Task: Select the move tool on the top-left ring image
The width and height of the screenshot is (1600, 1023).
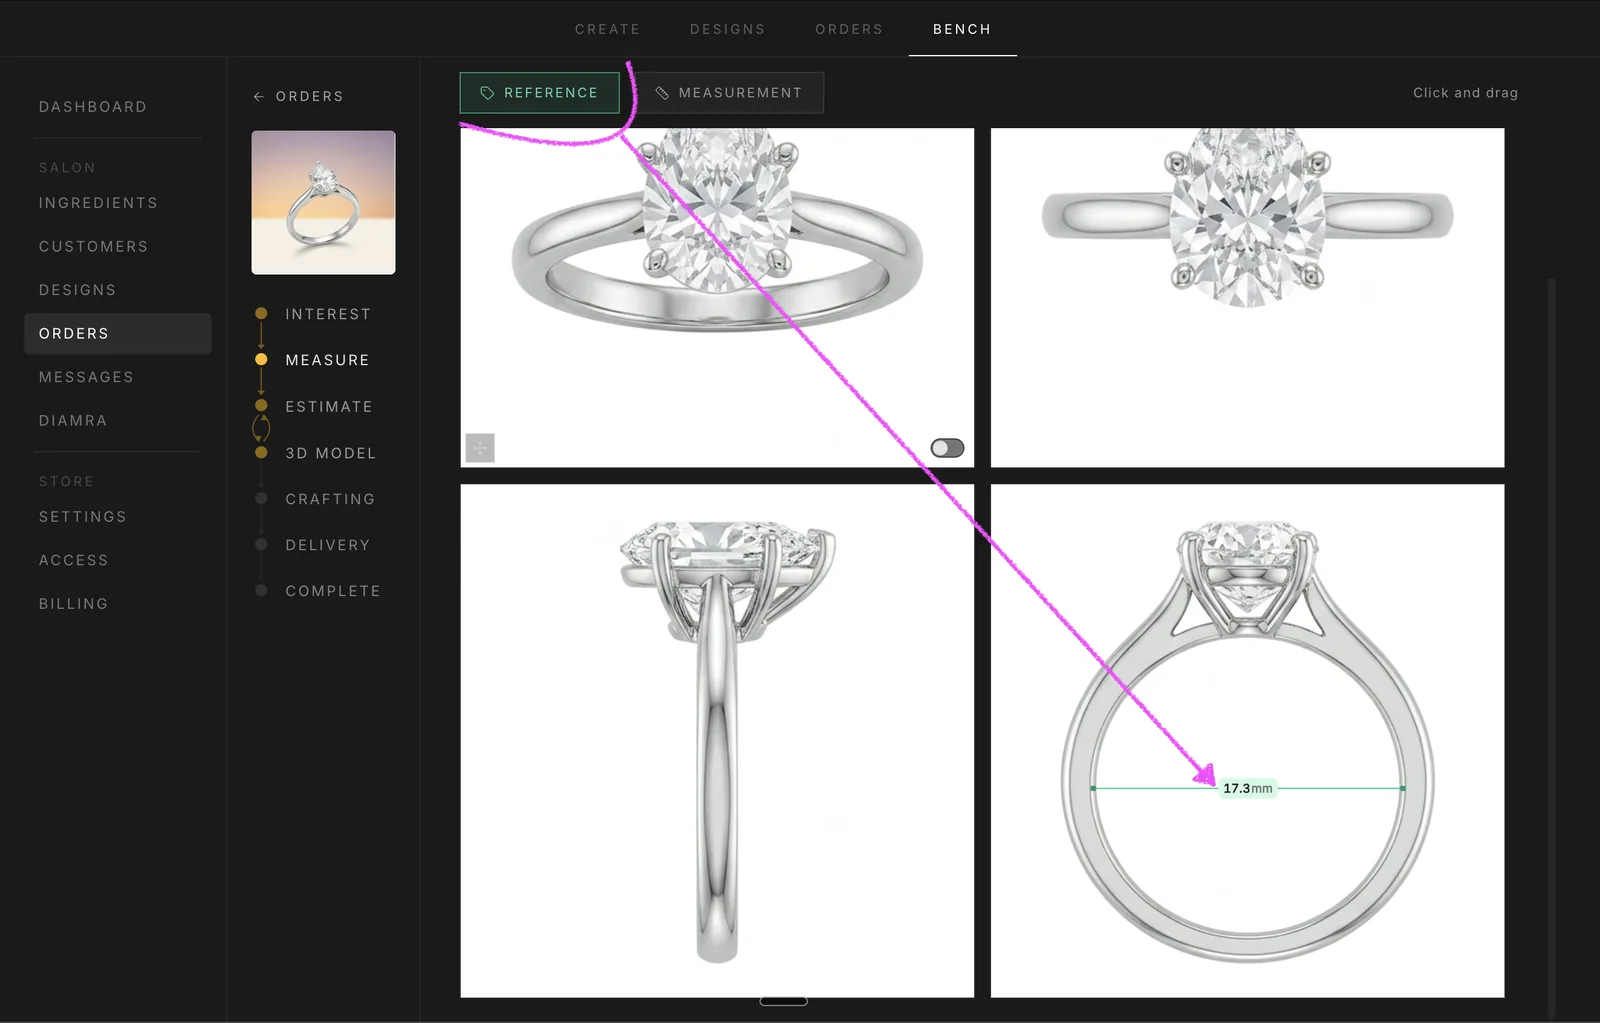Action: click(480, 448)
